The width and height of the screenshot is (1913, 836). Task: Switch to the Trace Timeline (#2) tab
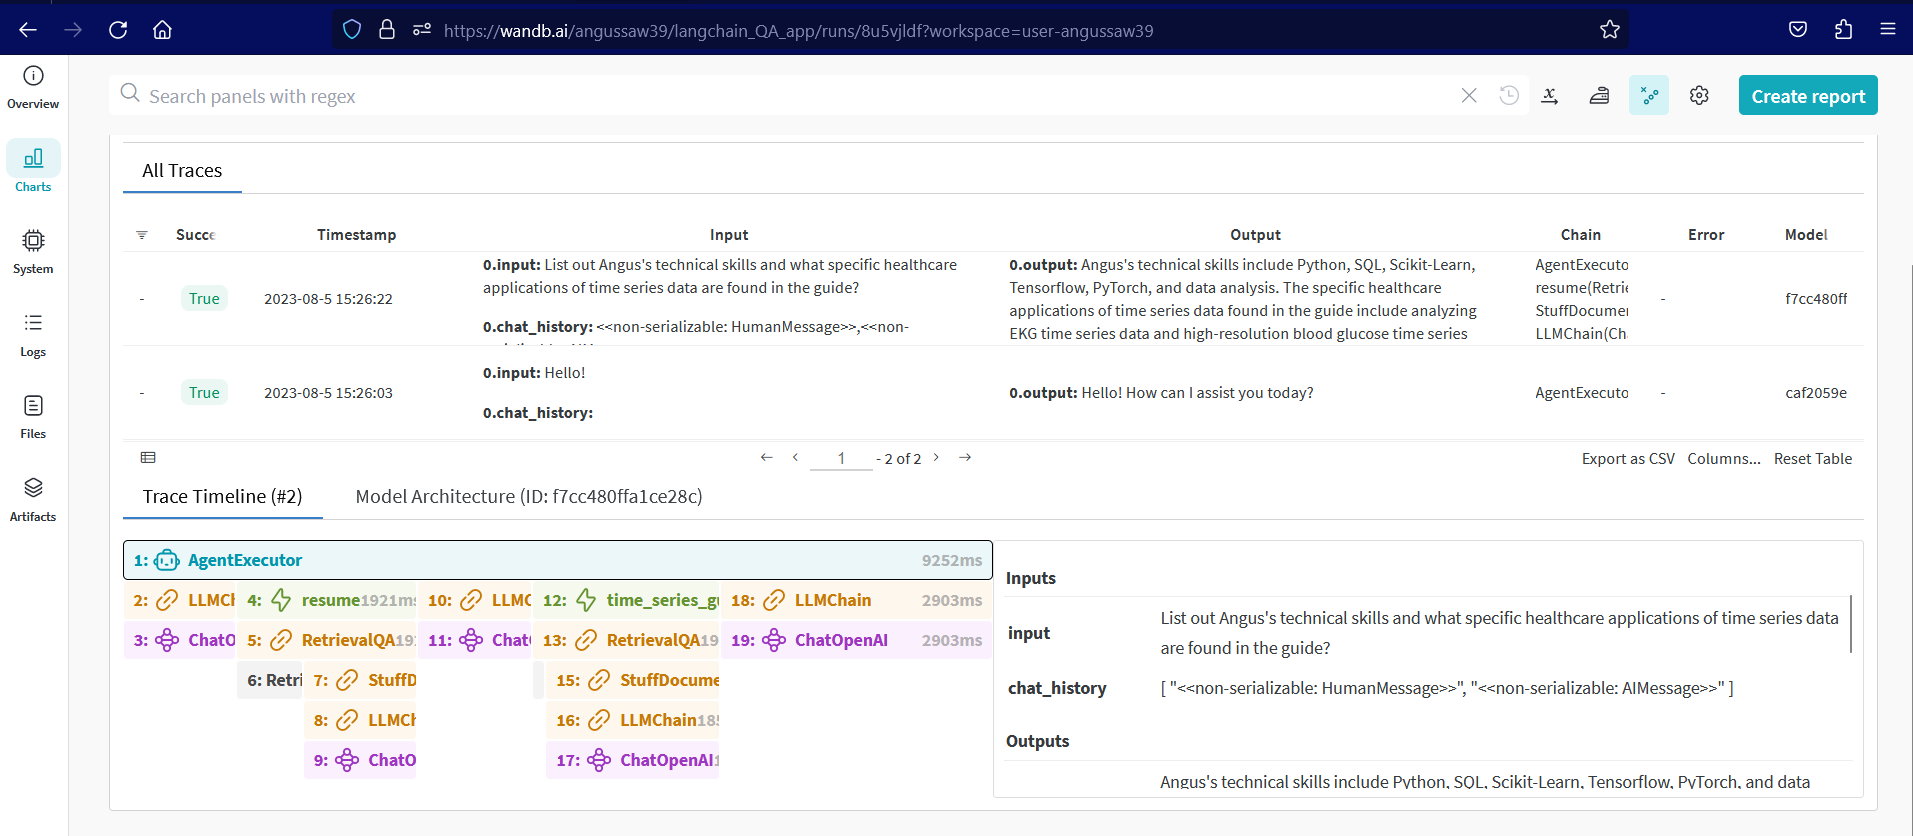(x=222, y=497)
